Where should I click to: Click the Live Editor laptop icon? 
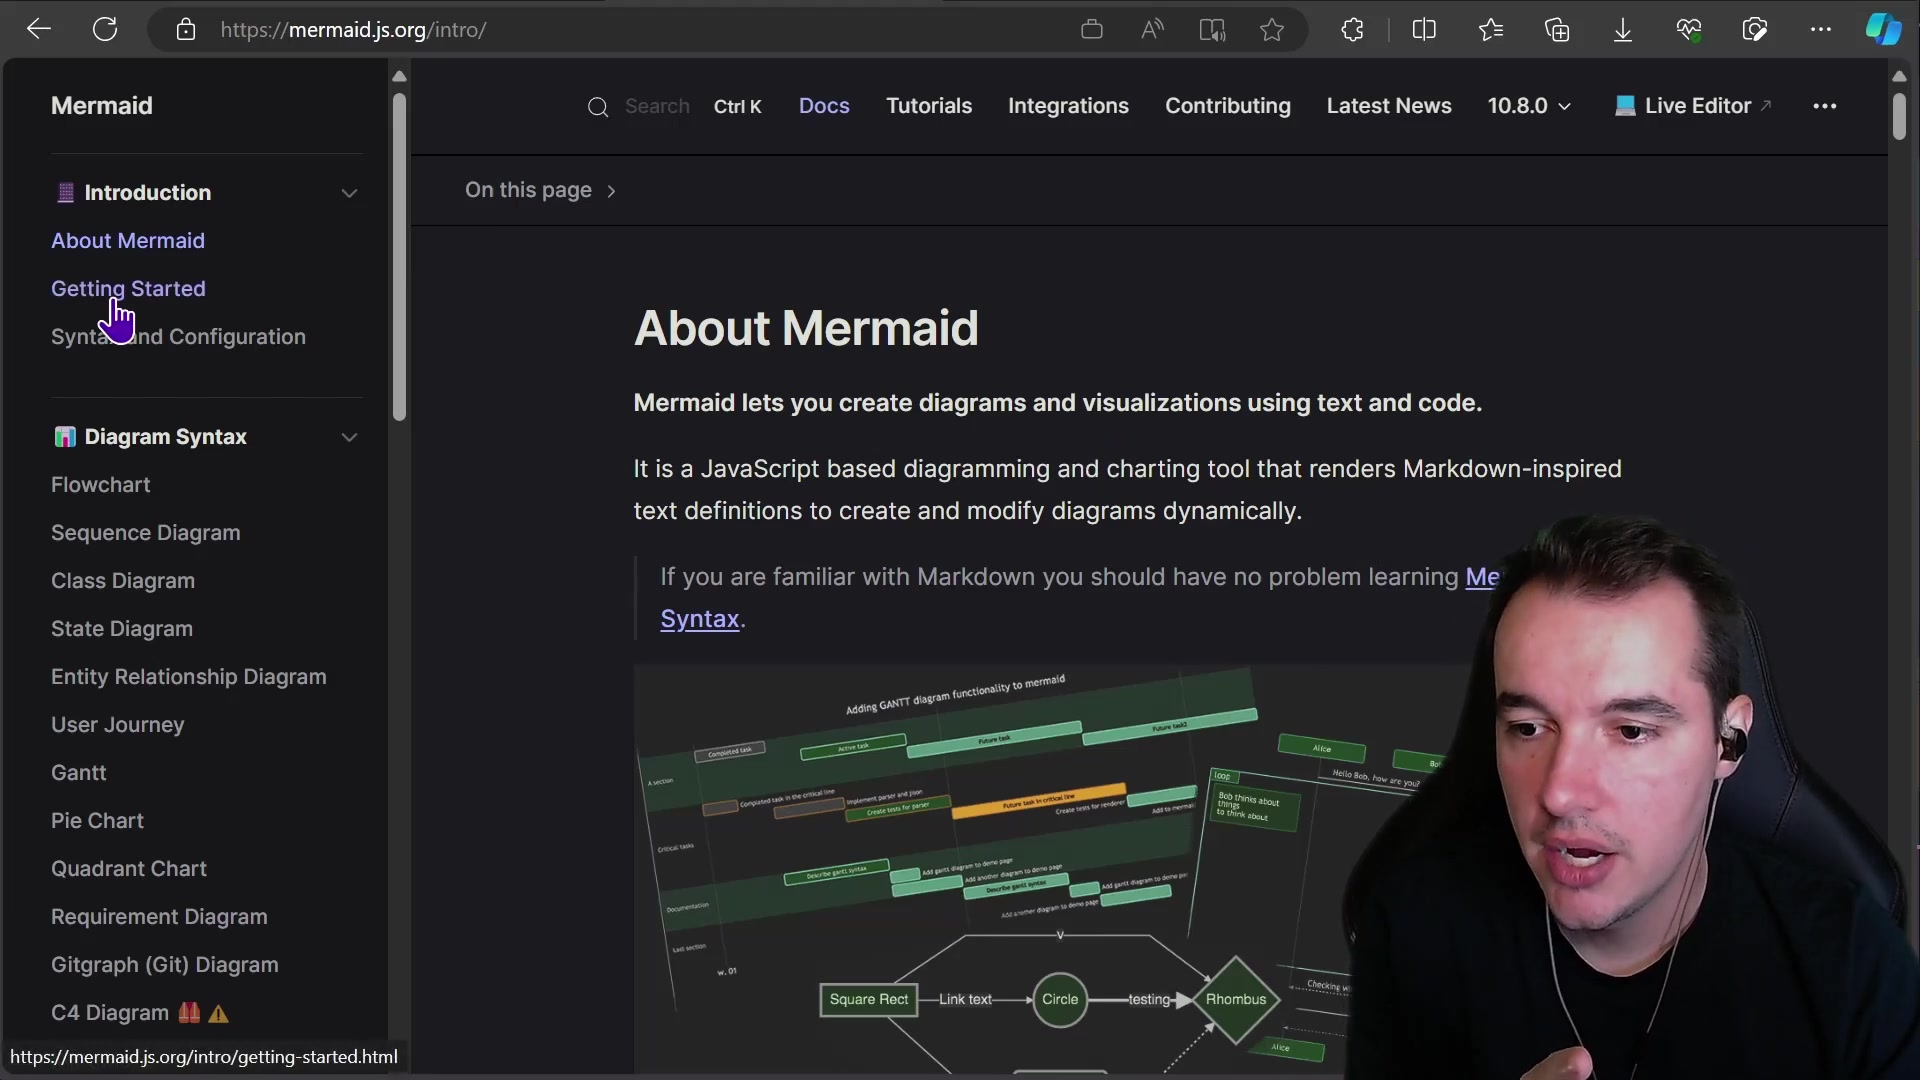coord(1625,106)
